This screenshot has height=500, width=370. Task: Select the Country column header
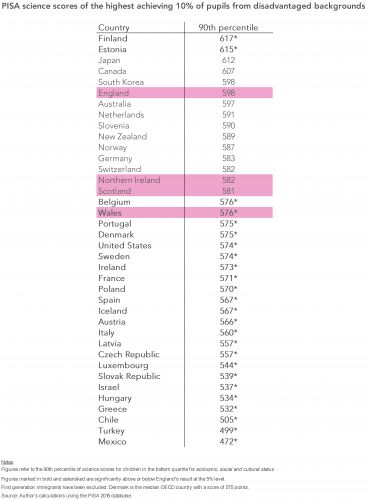coord(114,28)
